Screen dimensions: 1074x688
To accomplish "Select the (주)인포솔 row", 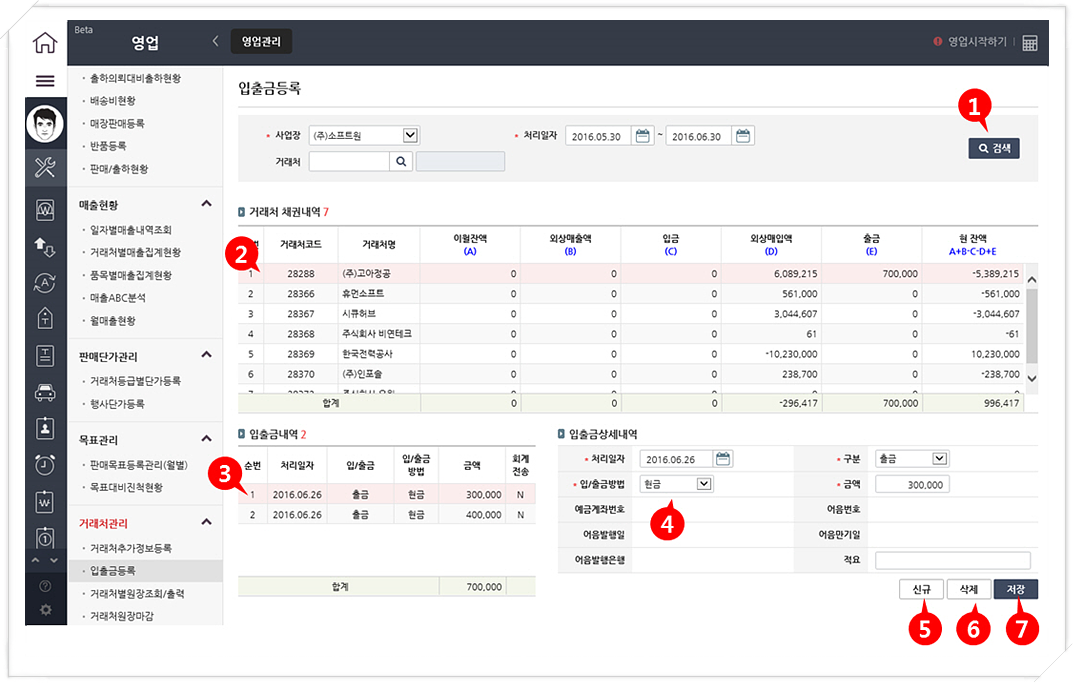I will (x=630, y=374).
